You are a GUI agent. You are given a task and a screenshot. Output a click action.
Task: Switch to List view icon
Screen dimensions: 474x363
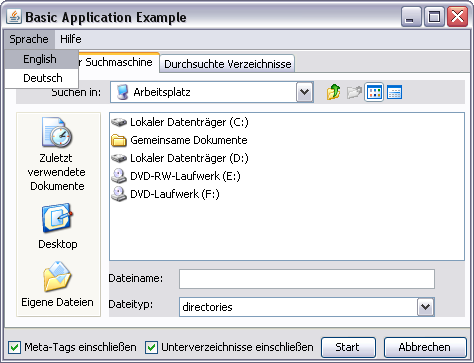point(374,92)
